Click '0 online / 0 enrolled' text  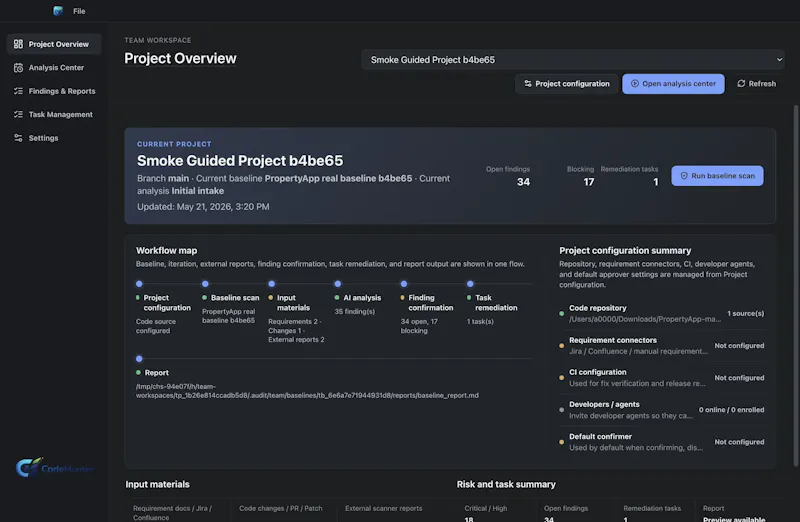(731, 410)
